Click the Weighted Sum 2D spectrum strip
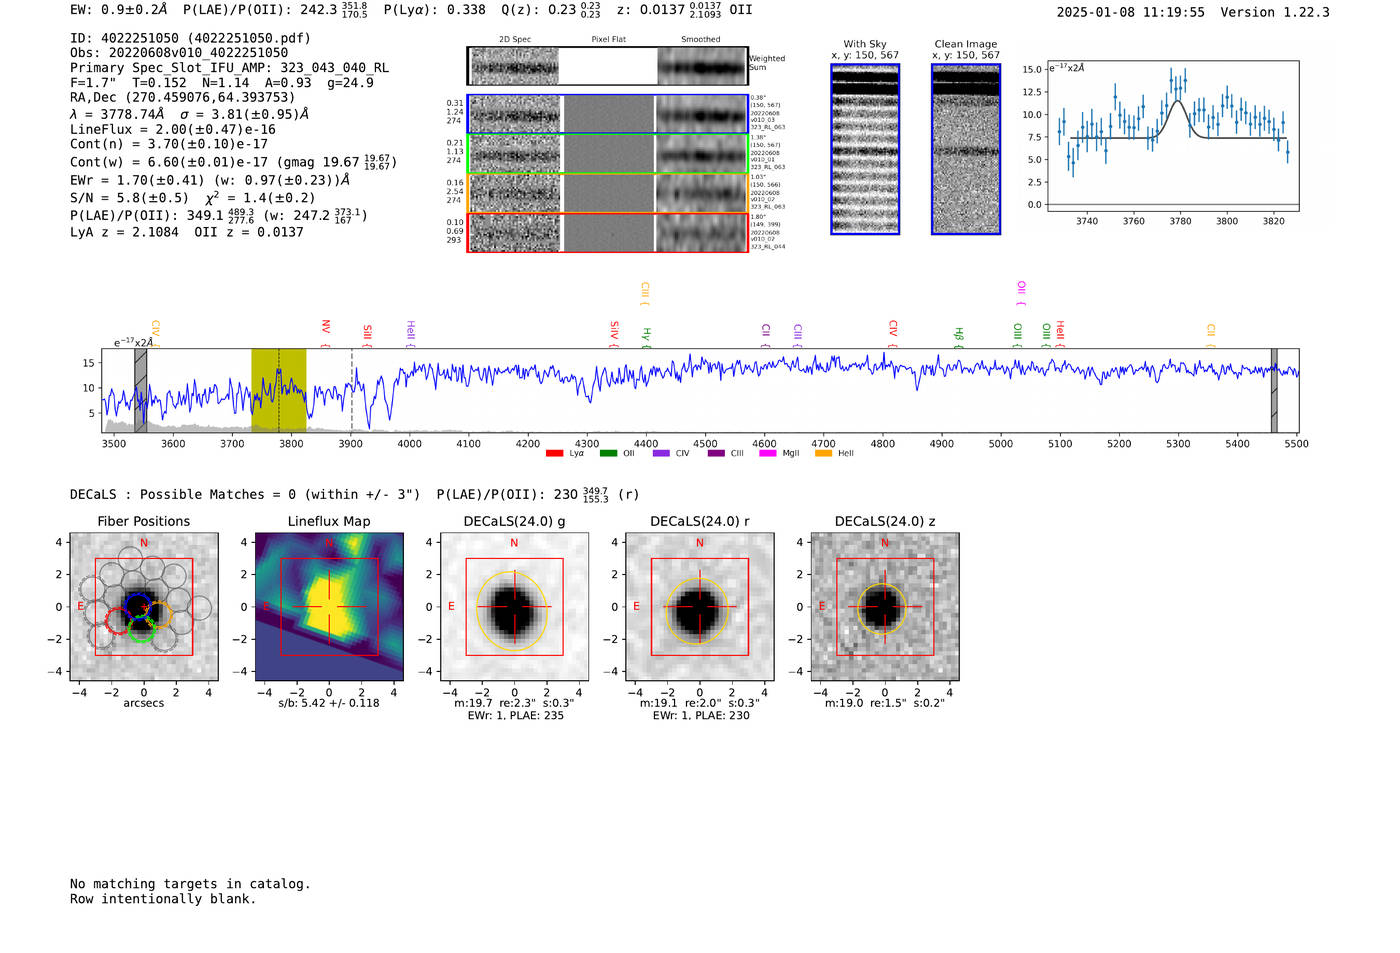1400x953 pixels. point(608,66)
